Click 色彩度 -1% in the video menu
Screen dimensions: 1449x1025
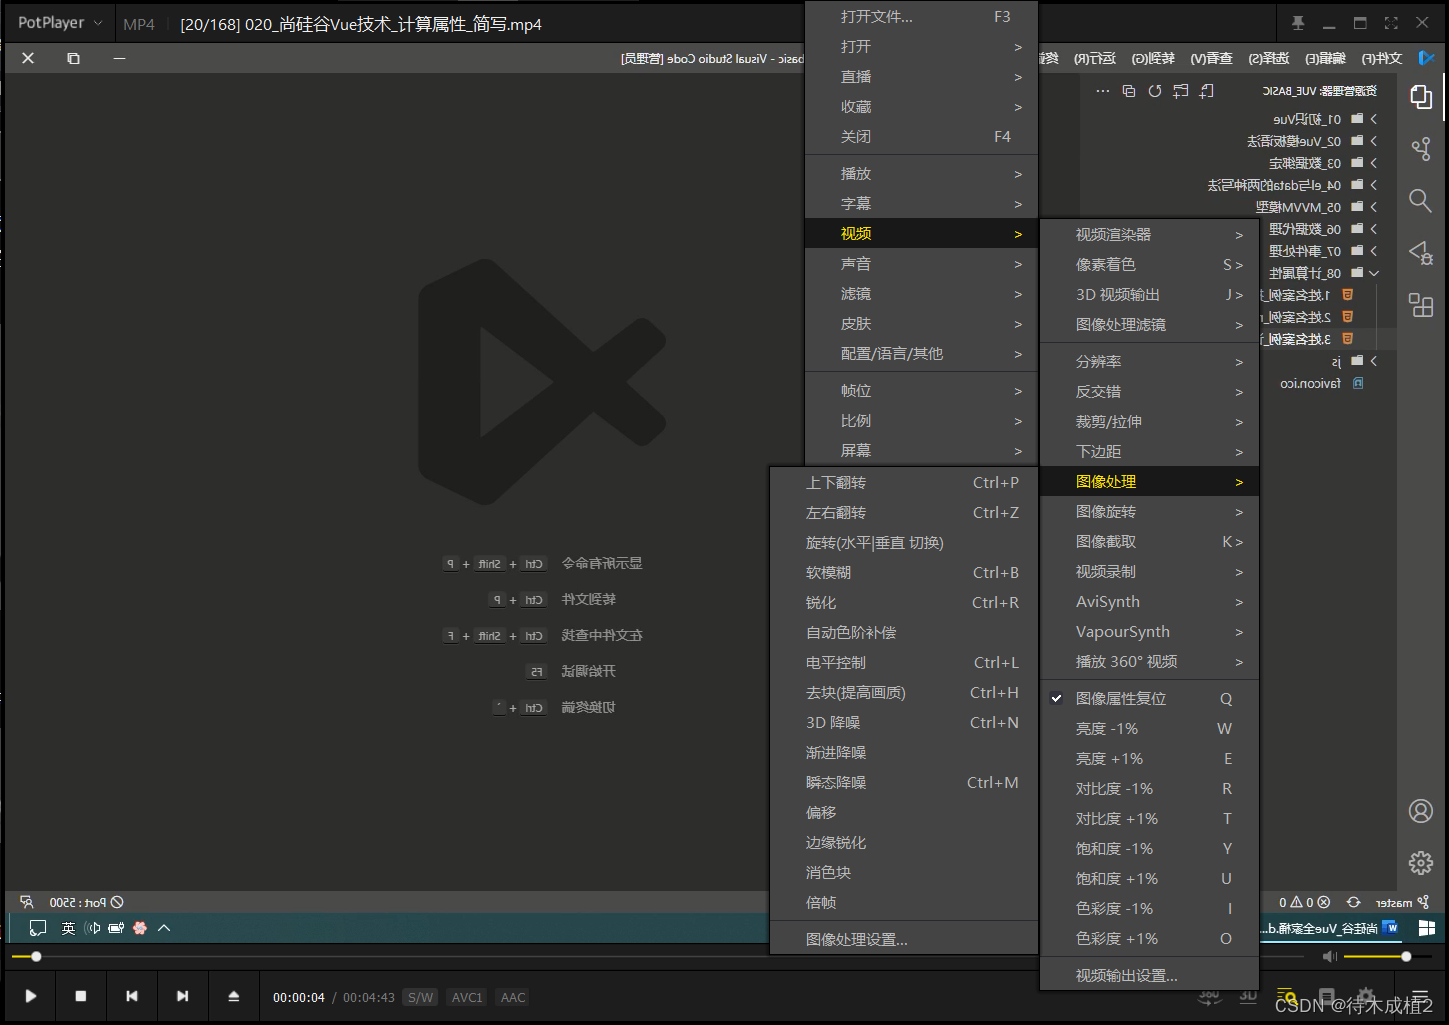pyautogui.click(x=1149, y=909)
